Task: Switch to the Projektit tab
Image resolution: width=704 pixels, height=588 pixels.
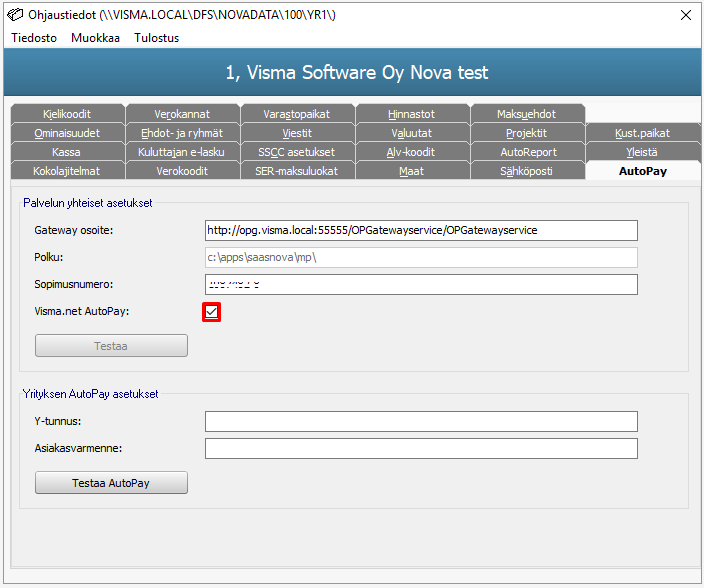Action: [527, 133]
